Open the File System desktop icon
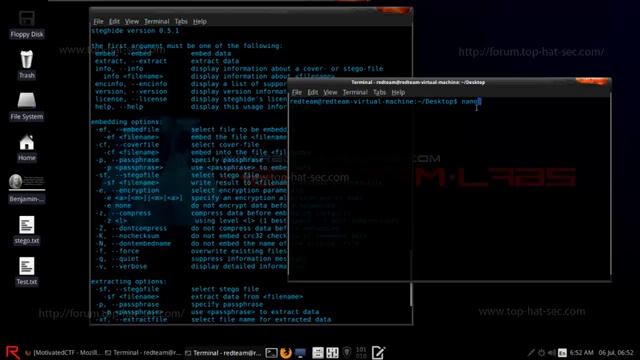The image size is (640, 360). 27,106
